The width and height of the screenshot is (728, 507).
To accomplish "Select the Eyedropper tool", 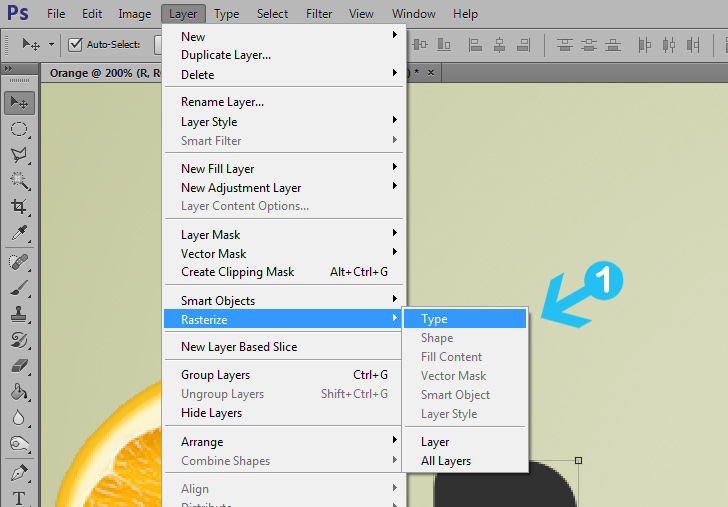I will click(19, 233).
